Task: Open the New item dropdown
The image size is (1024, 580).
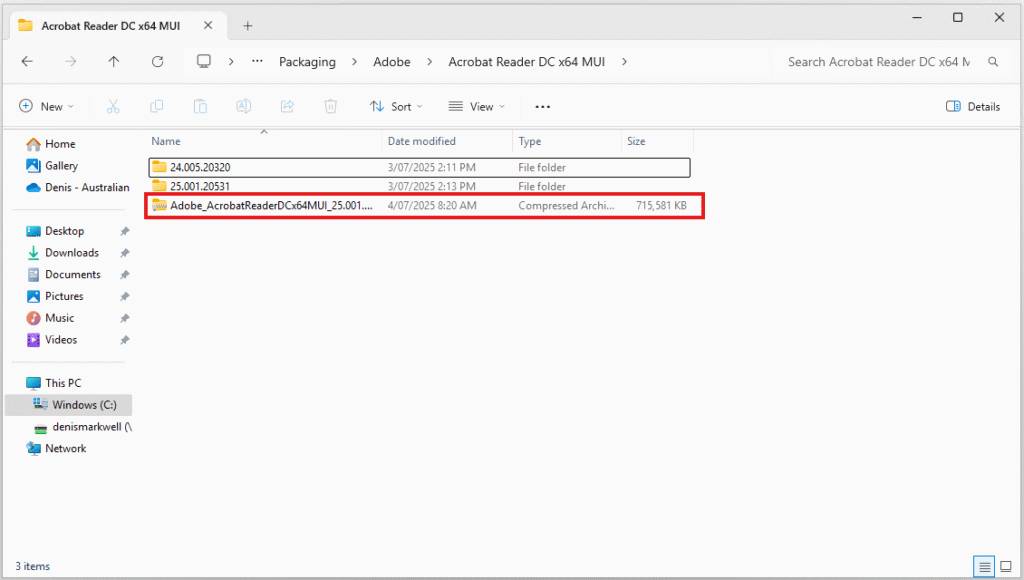Action: point(46,106)
